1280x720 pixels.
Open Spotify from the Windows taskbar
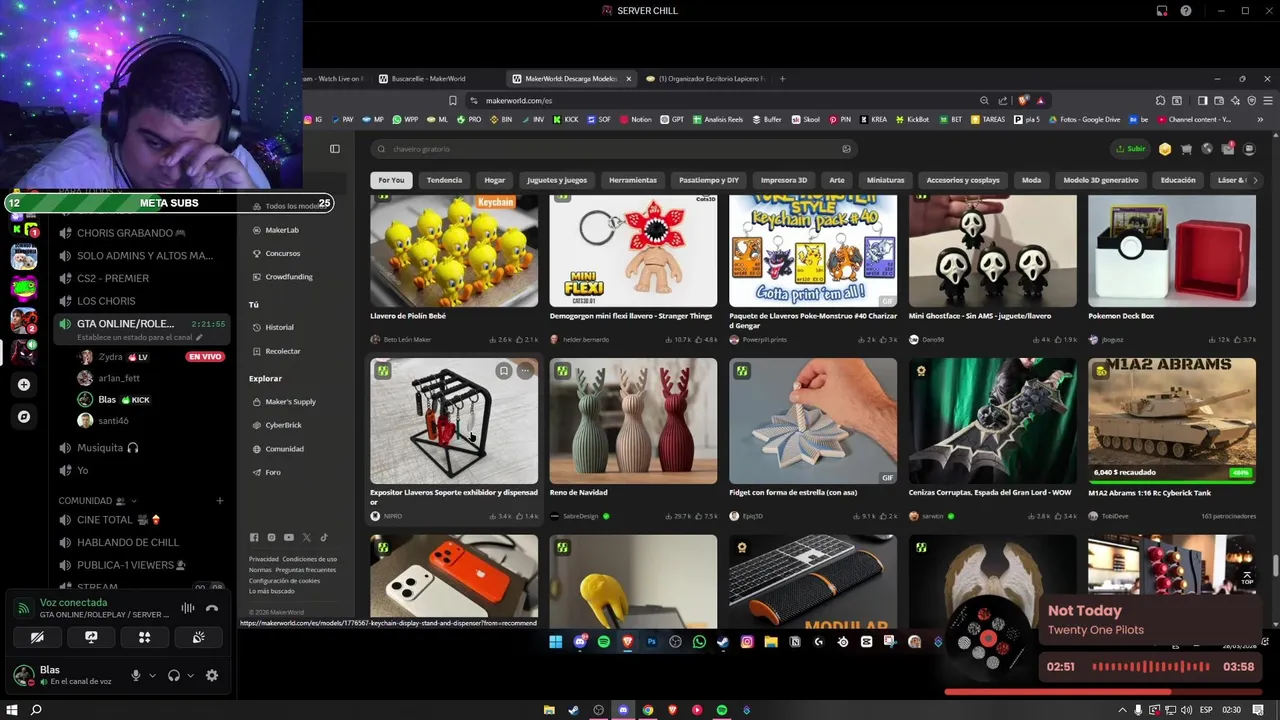722,710
